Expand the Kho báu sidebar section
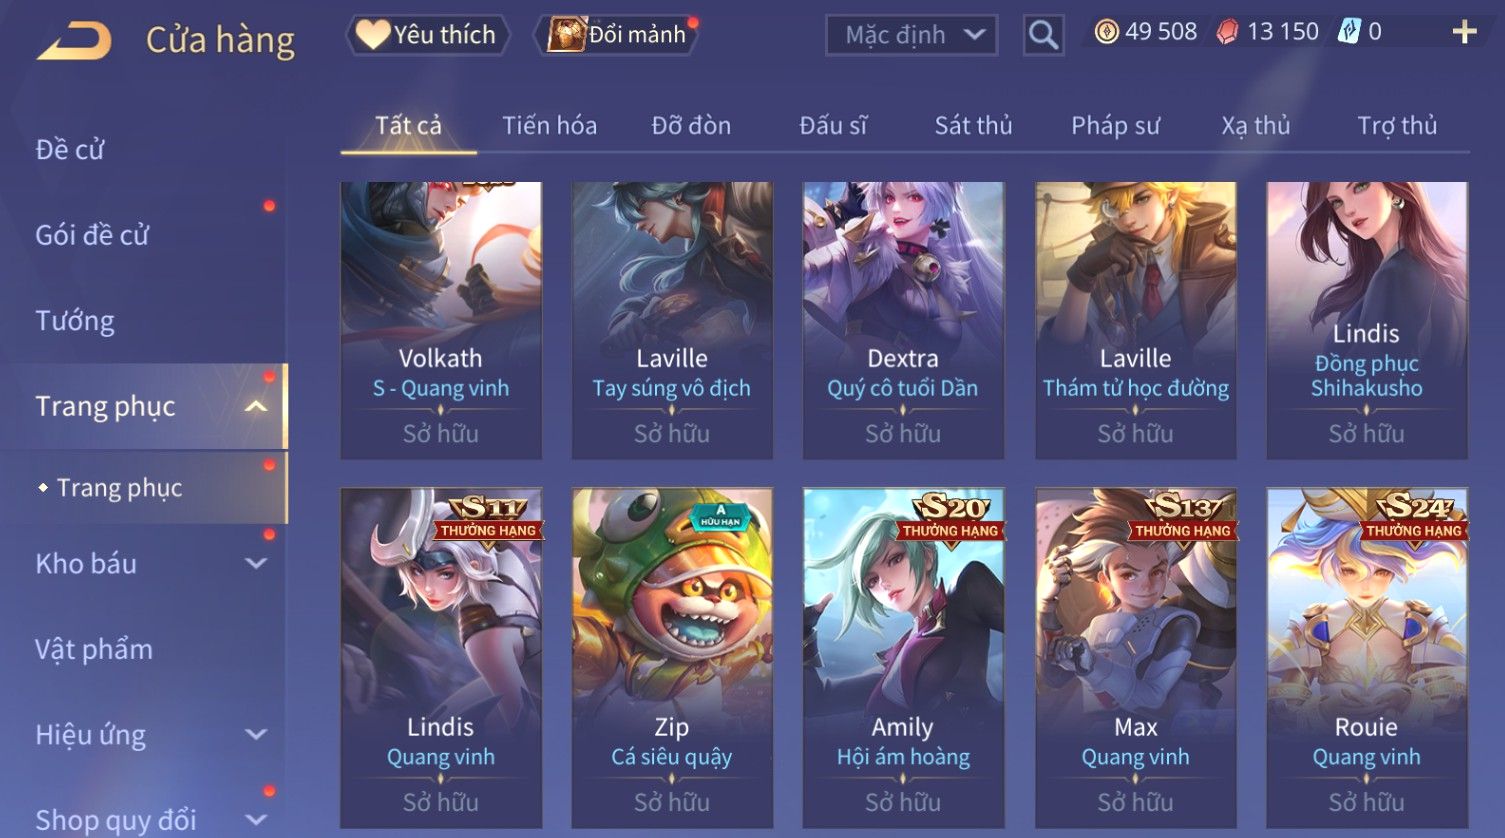Viewport: 1505px width, 838px height. click(256, 564)
